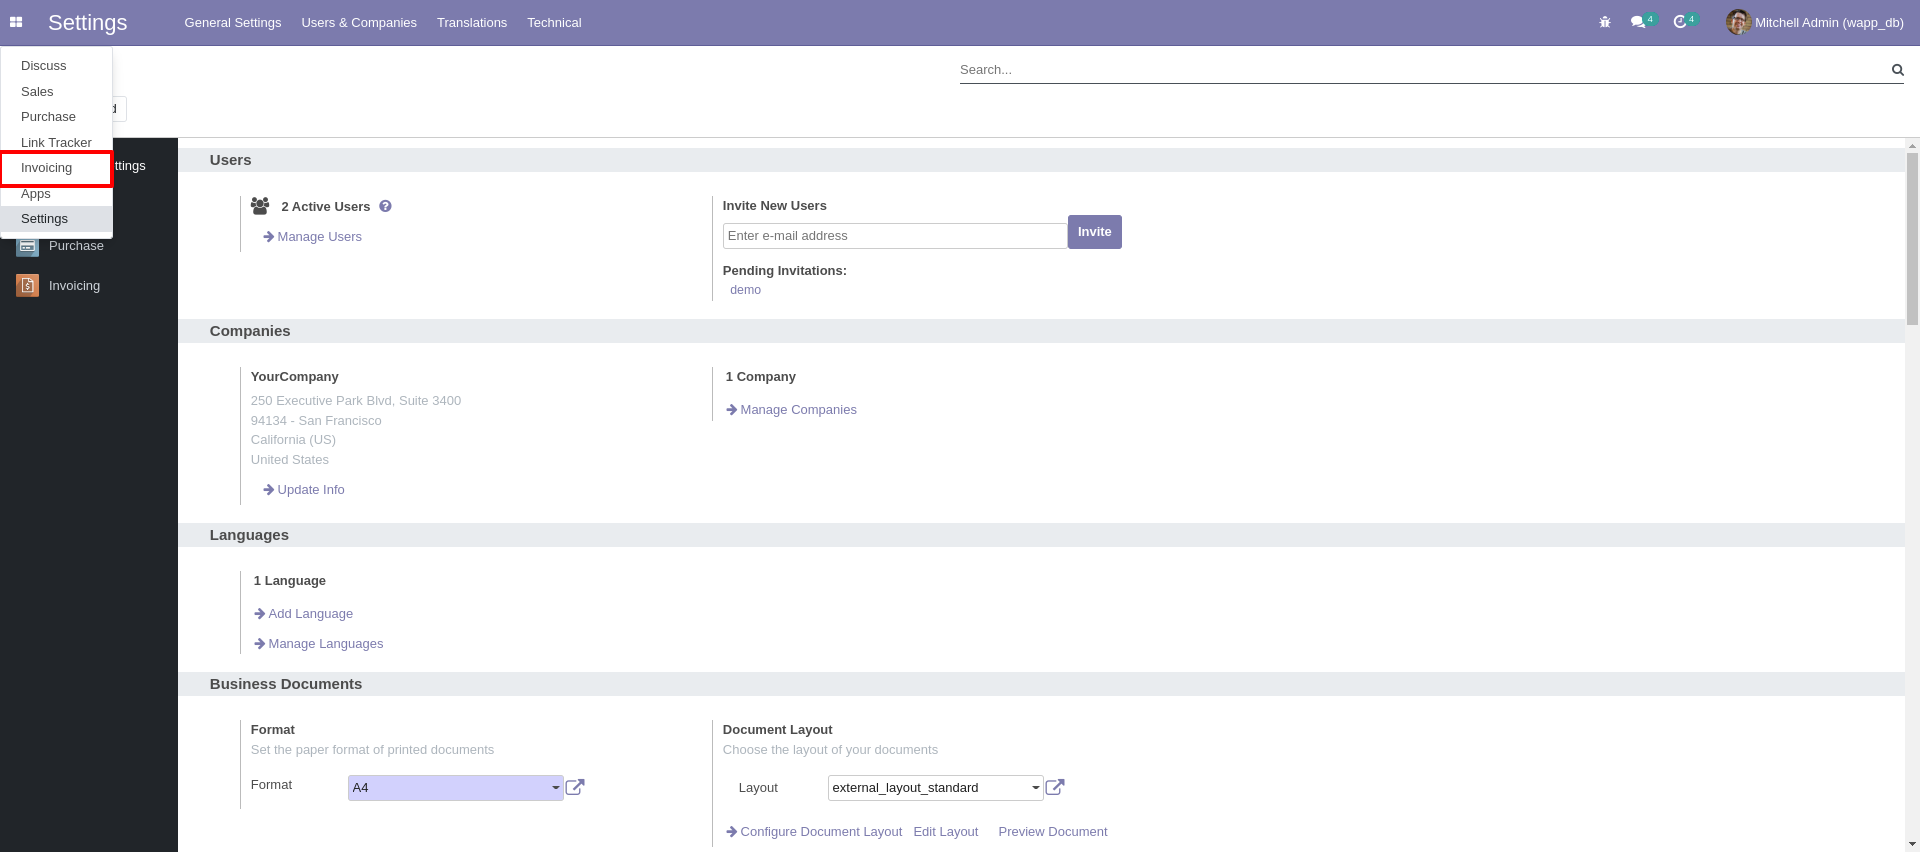Click help icon beside Active Users
The image size is (1920, 852).
click(x=385, y=206)
